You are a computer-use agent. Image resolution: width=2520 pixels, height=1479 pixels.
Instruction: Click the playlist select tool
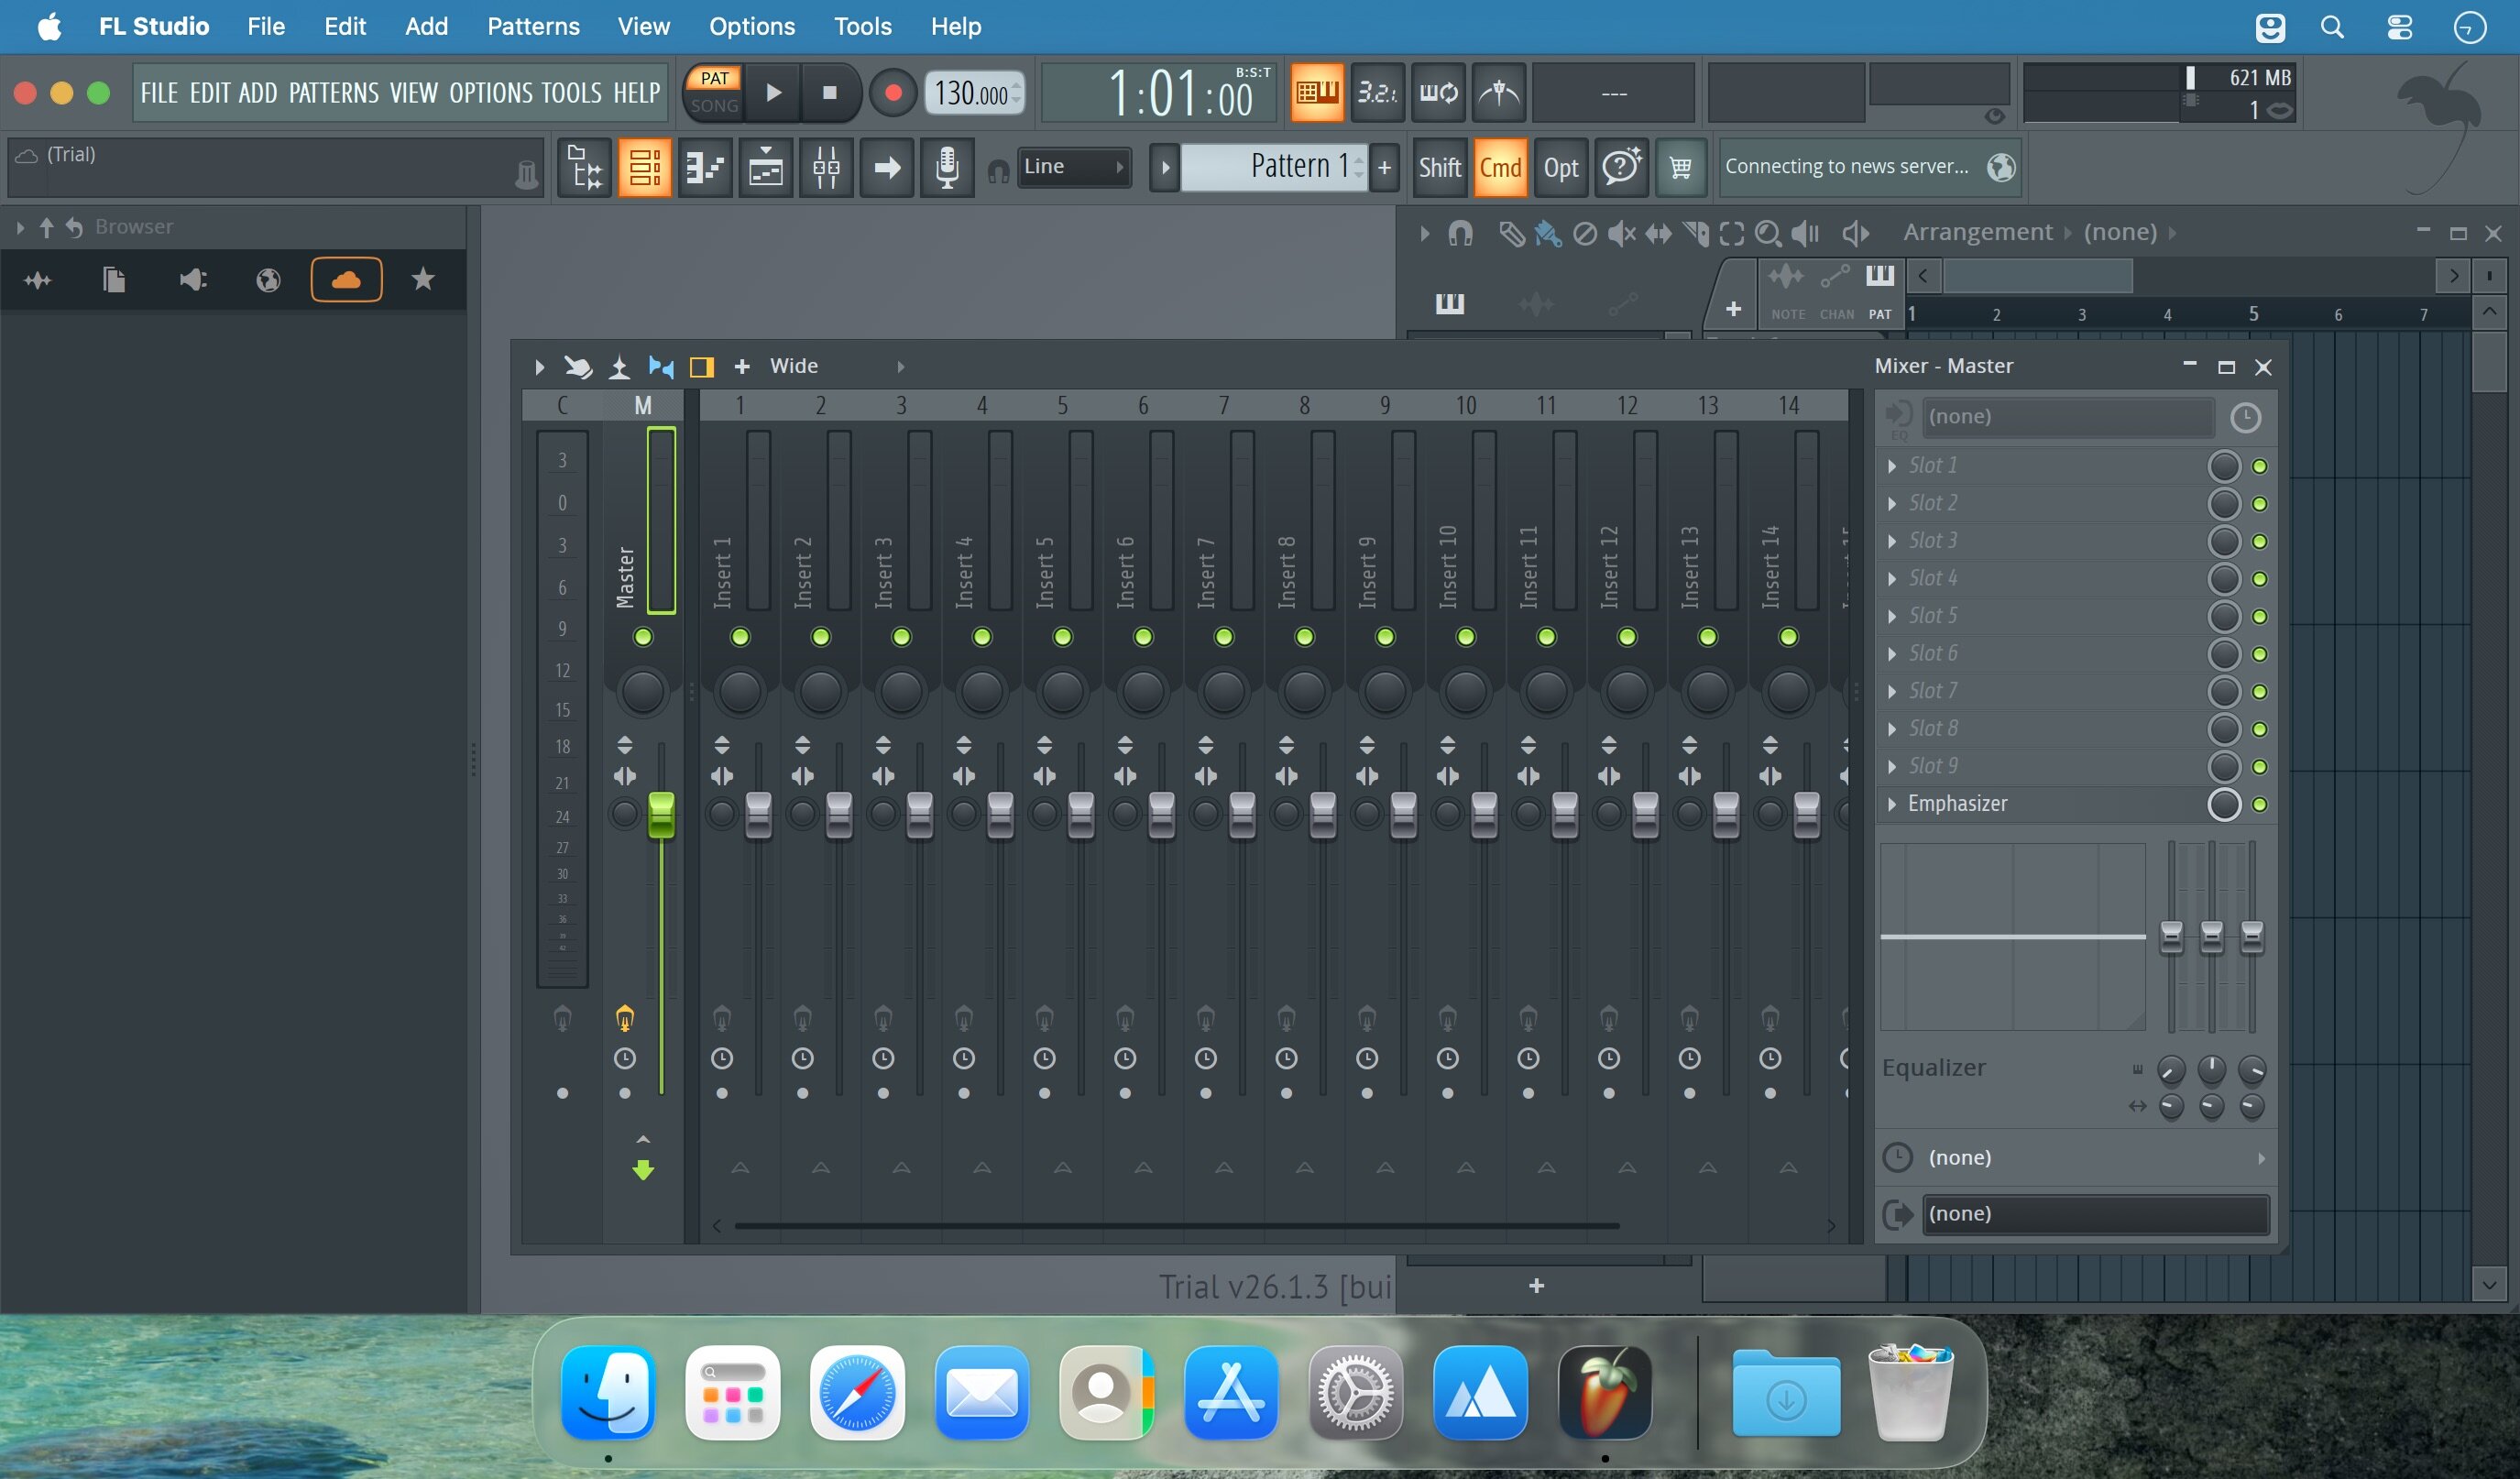click(x=1732, y=233)
